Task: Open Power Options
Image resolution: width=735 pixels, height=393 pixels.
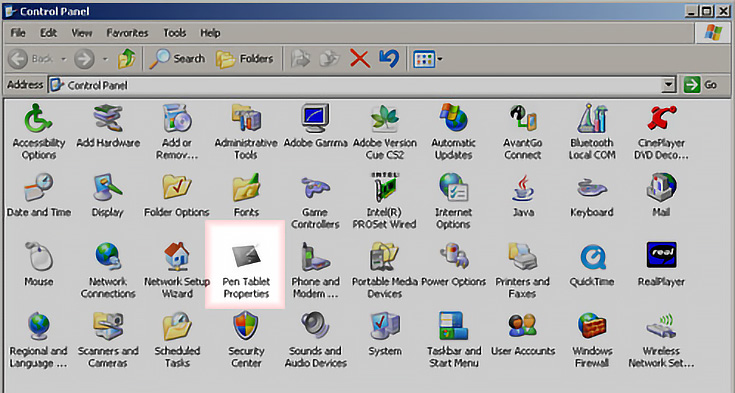Action: (453, 264)
